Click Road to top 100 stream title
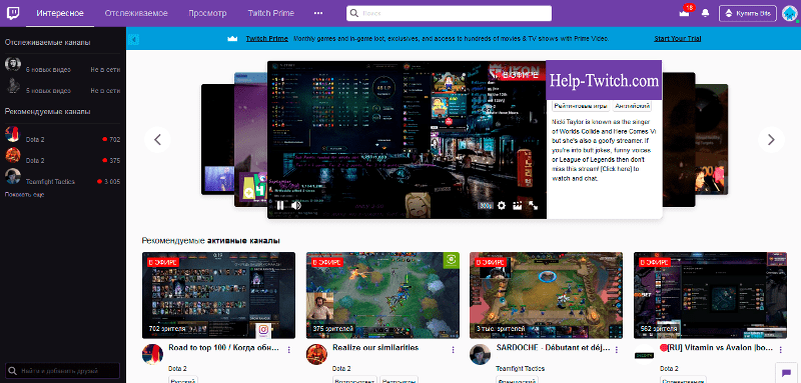The width and height of the screenshot is (801, 383). point(224,348)
